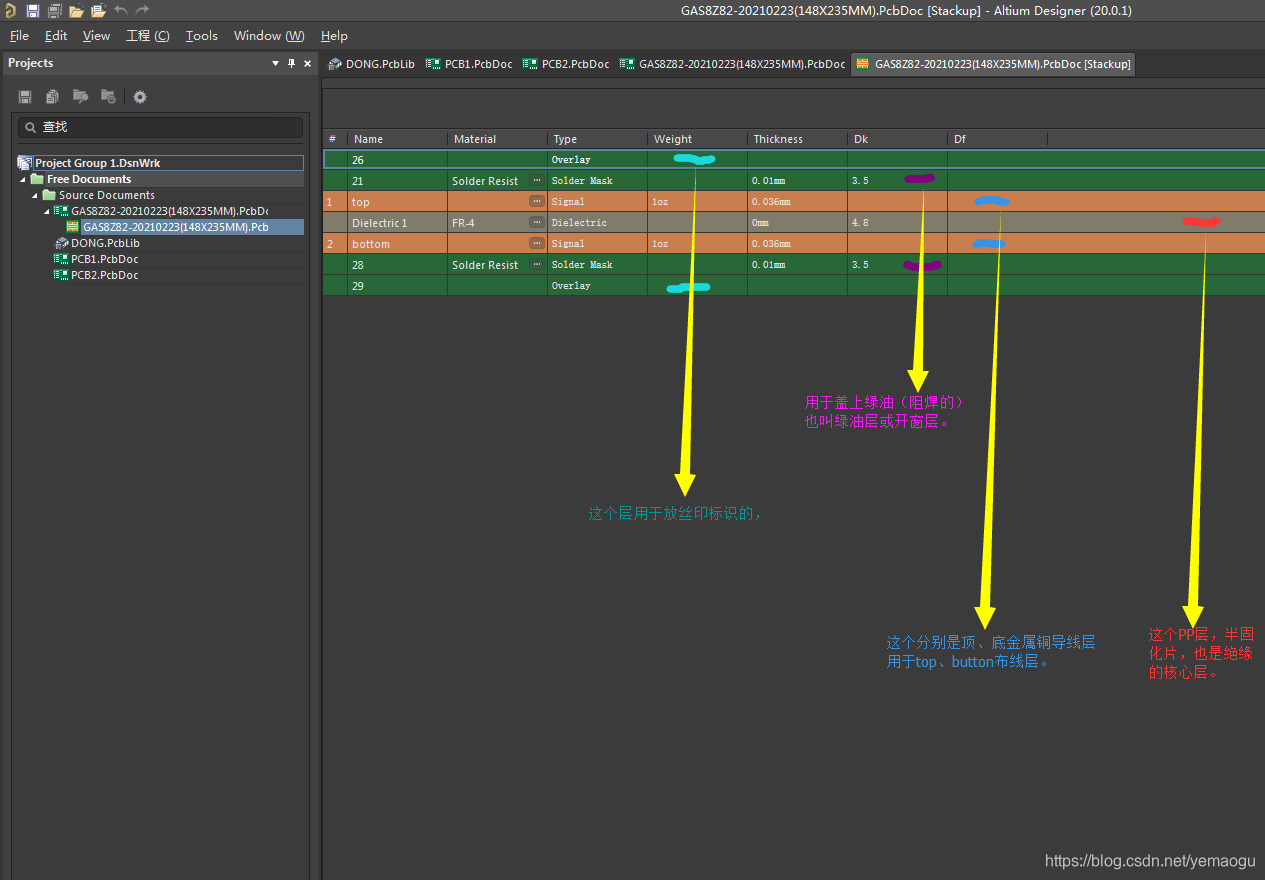Select the 'bottom' layer name cell
Image resolution: width=1265 pixels, height=880 pixels.
coord(397,244)
